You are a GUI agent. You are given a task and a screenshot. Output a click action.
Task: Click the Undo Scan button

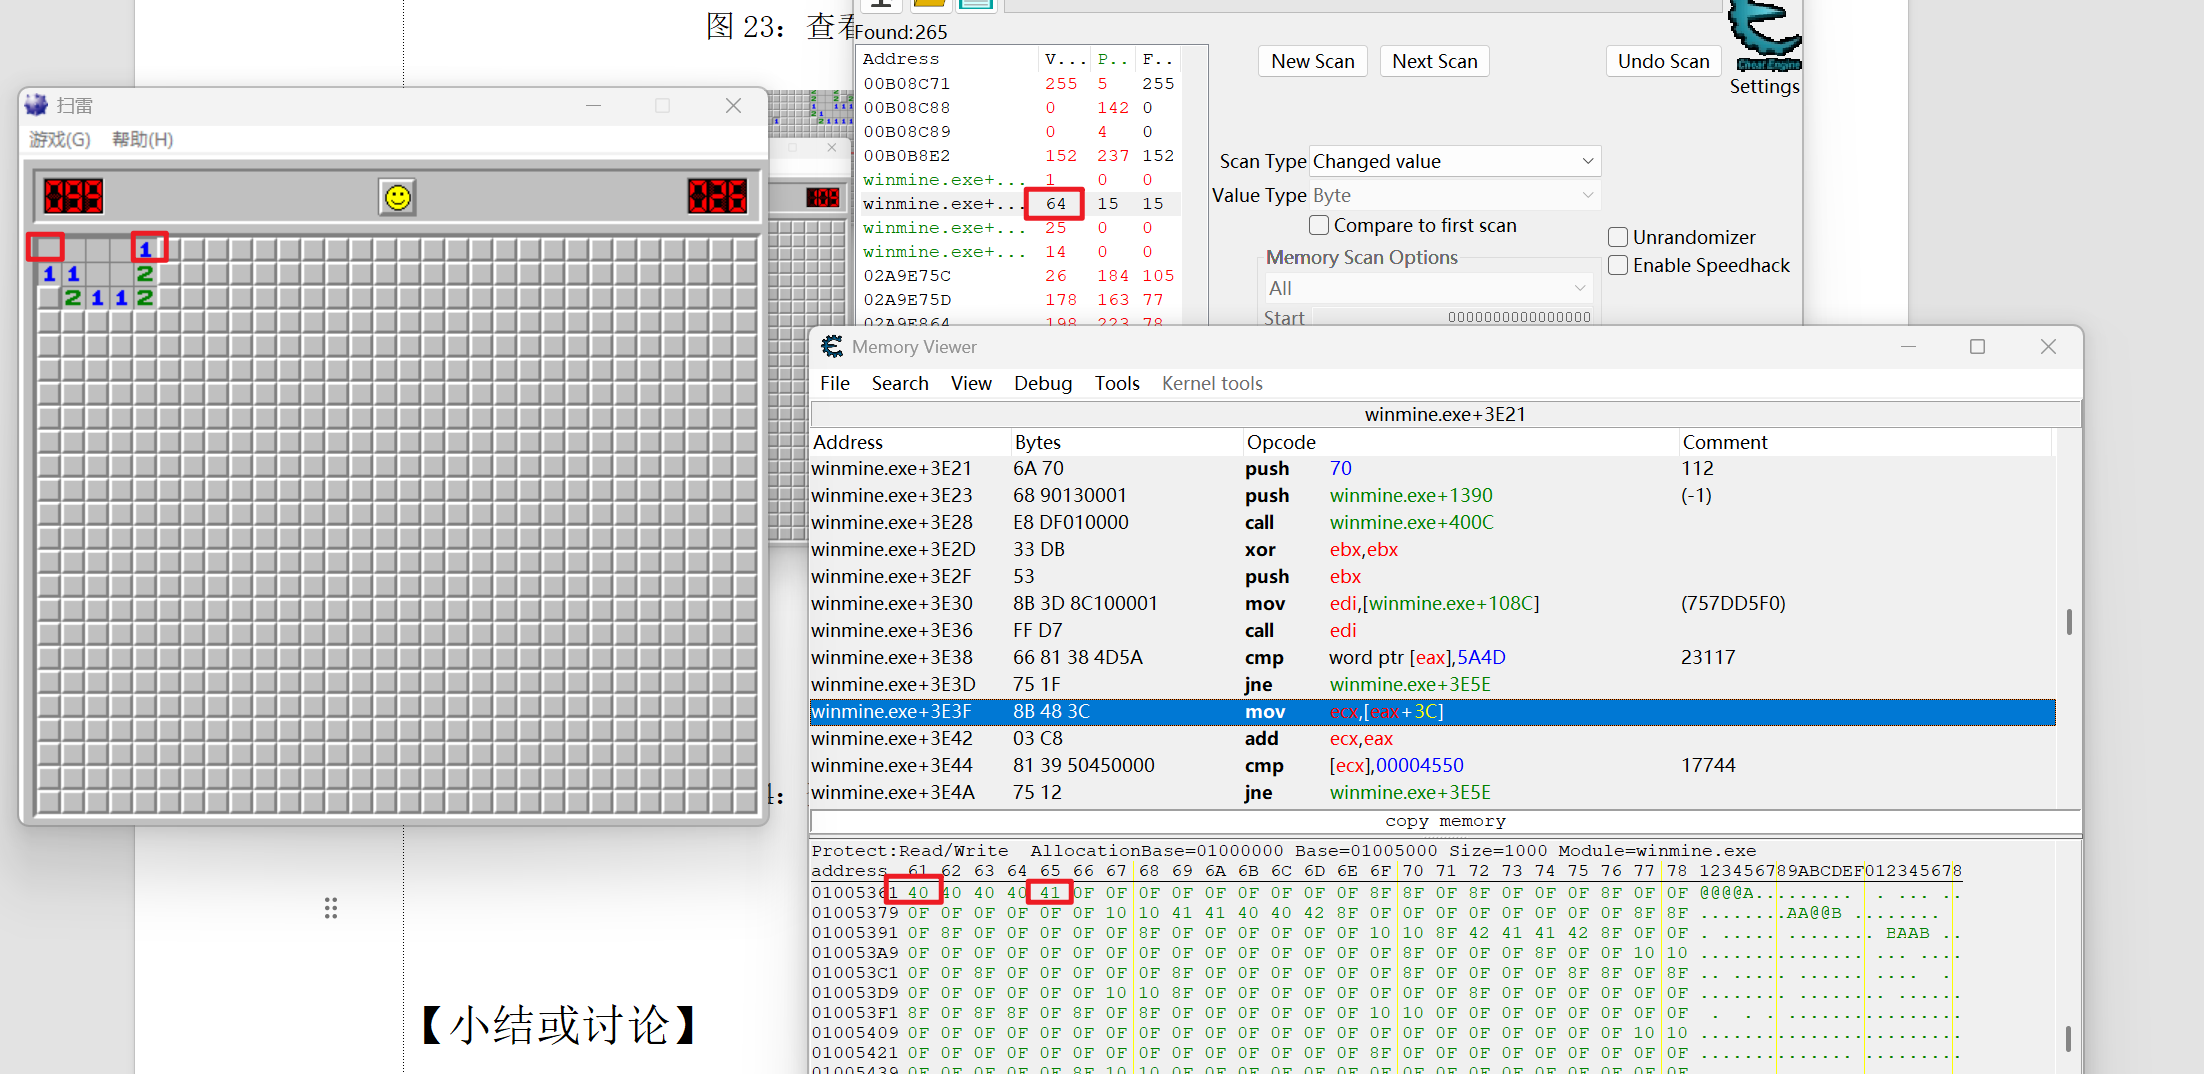(1663, 61)
